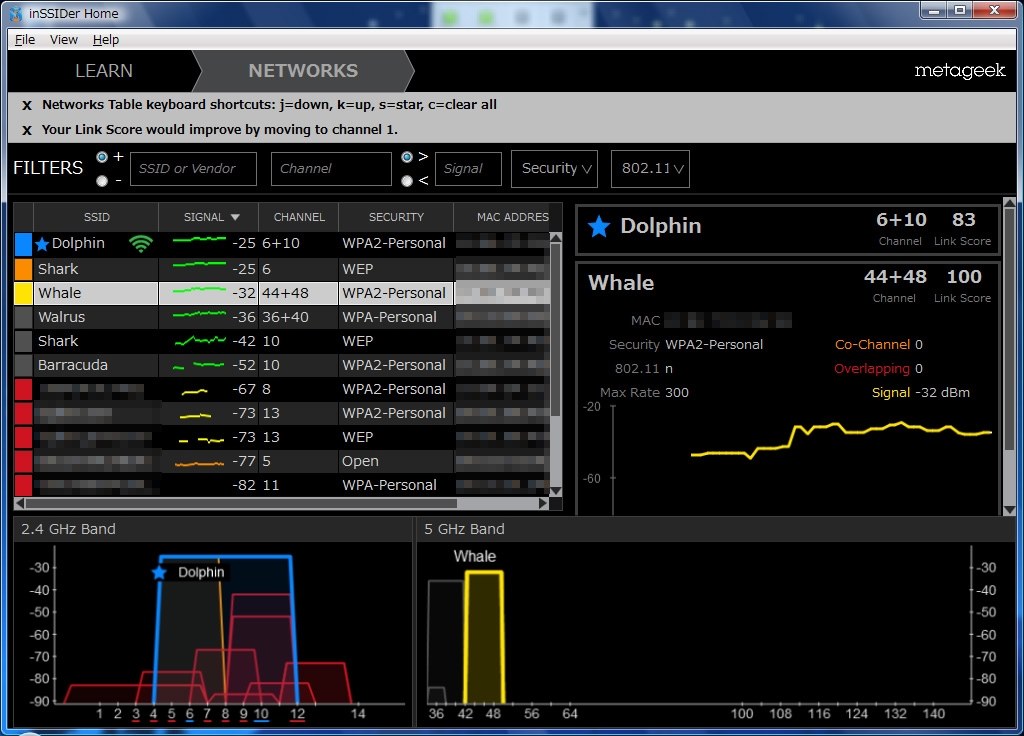Click the star marker on Dolphin in 2.4 GHz graph
This screenshot has width=1024, height=736.
[x=158, y=573]
